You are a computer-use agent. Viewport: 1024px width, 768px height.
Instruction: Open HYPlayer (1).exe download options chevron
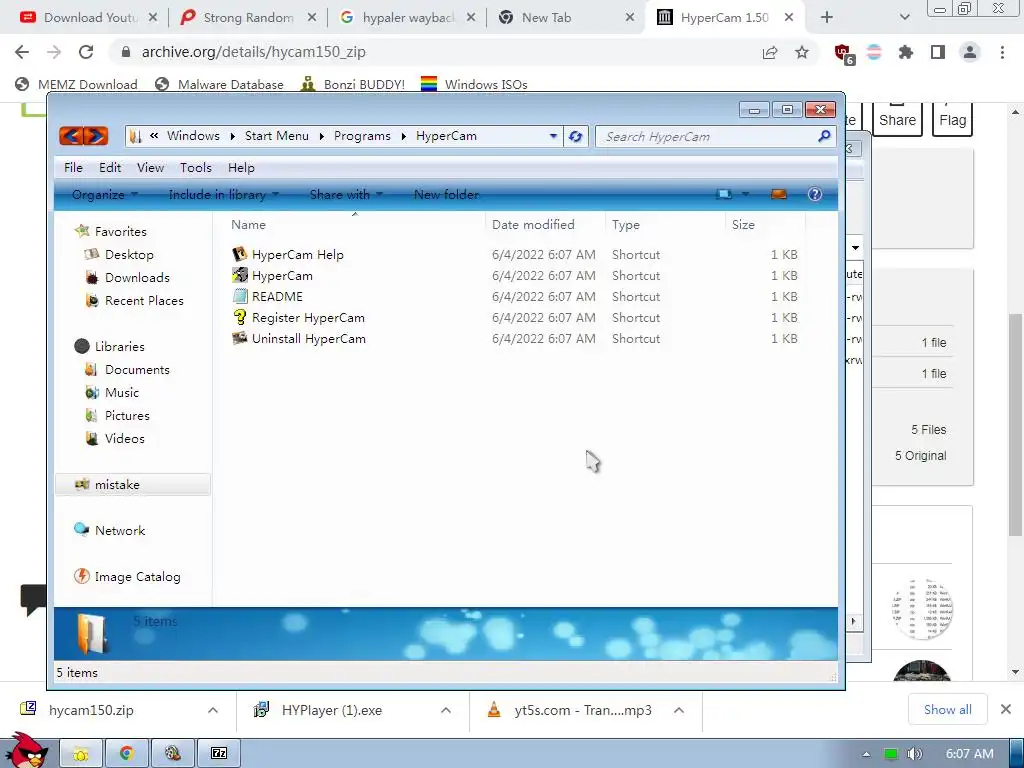click(x=445, y=710)
